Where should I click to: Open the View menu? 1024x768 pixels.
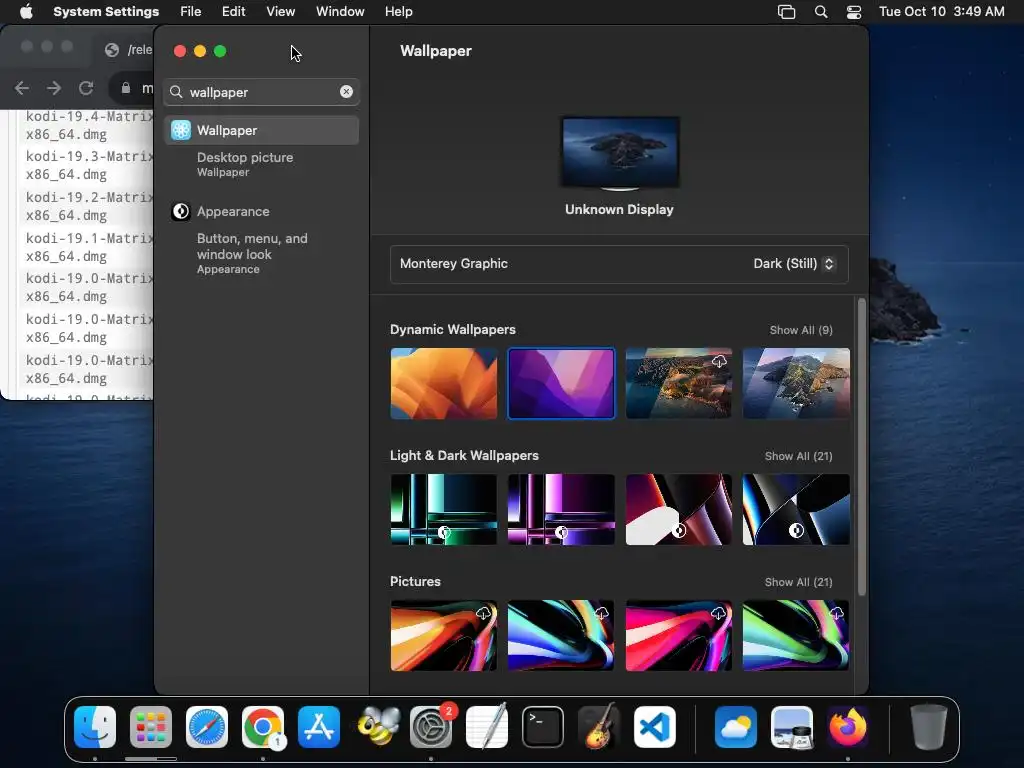tap(280, 12)
